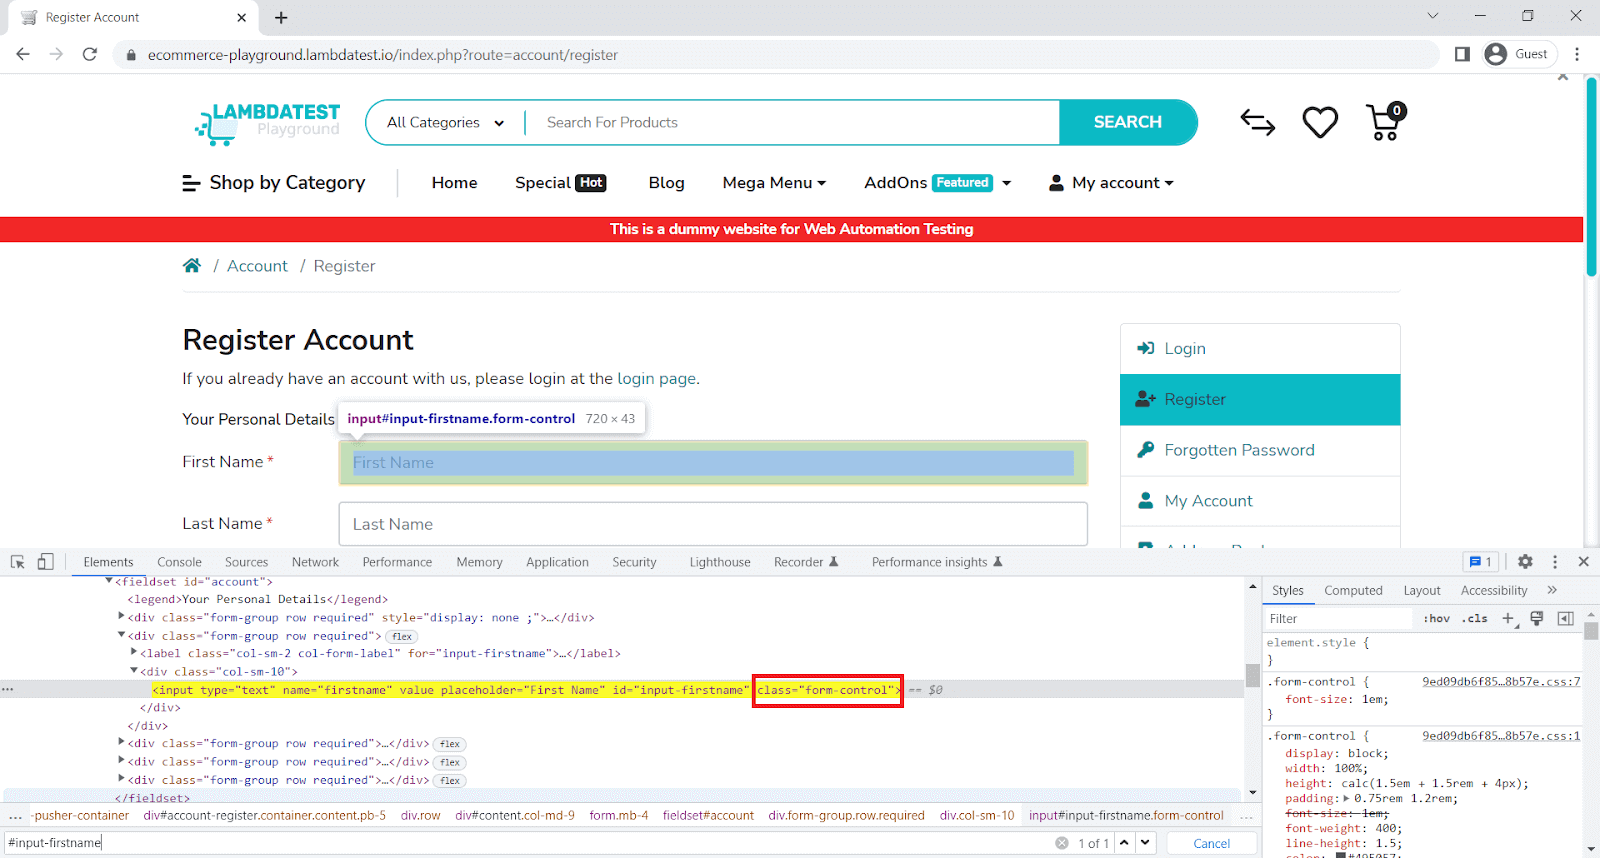Expand the padding property triangle
Screen dimensions: 1600x858
tap(1346, 799)
